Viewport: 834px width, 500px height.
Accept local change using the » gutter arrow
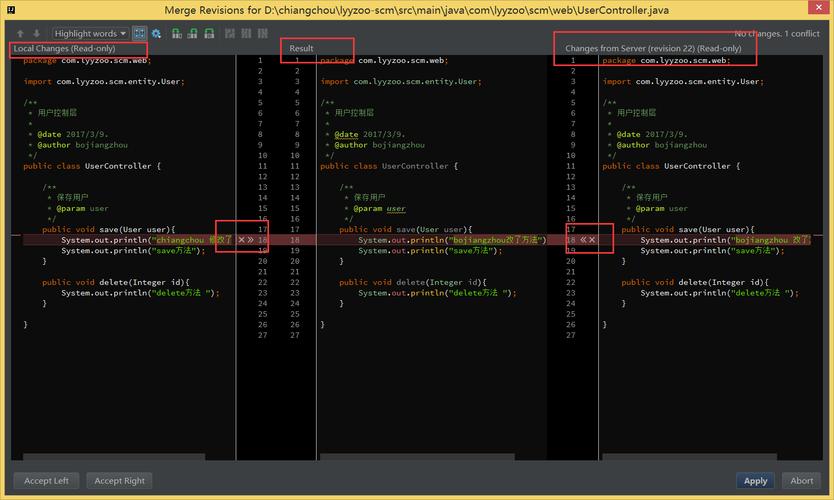pos(250,240)
